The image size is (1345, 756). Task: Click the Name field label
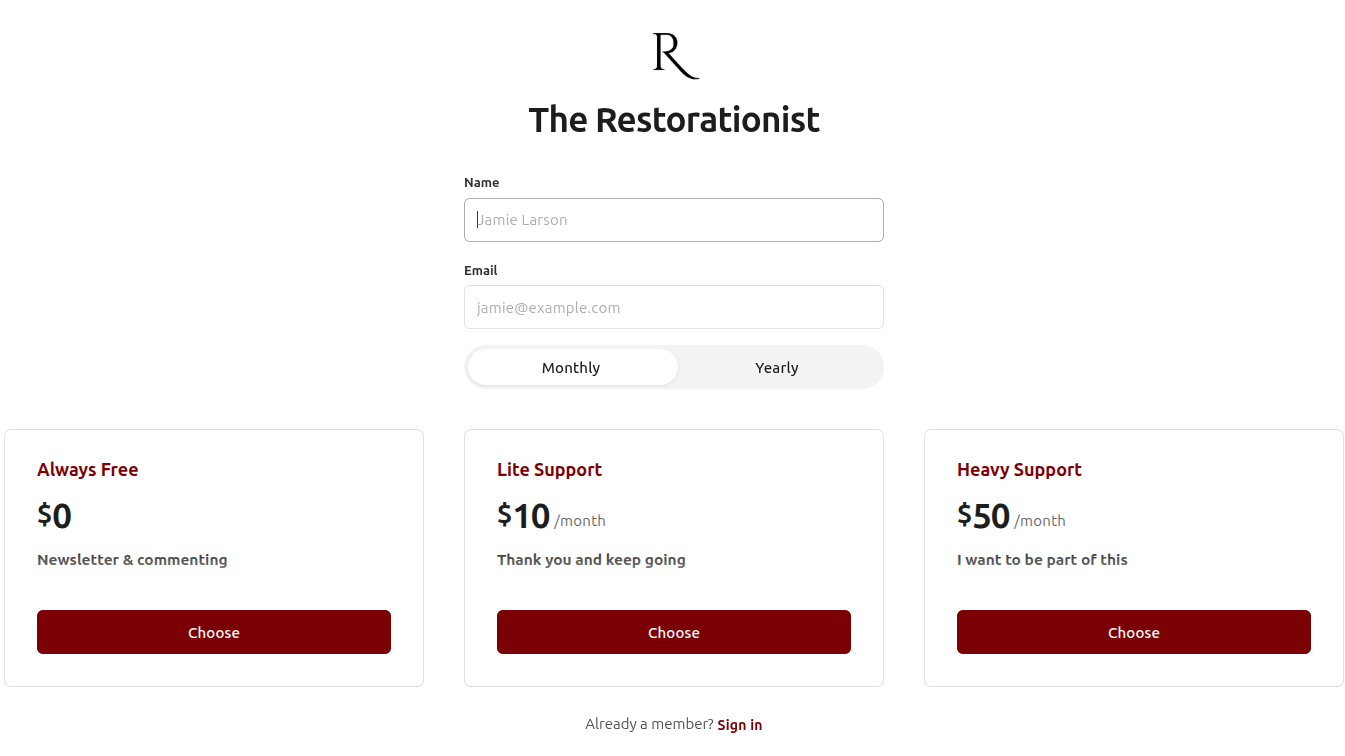click(481, 183)
